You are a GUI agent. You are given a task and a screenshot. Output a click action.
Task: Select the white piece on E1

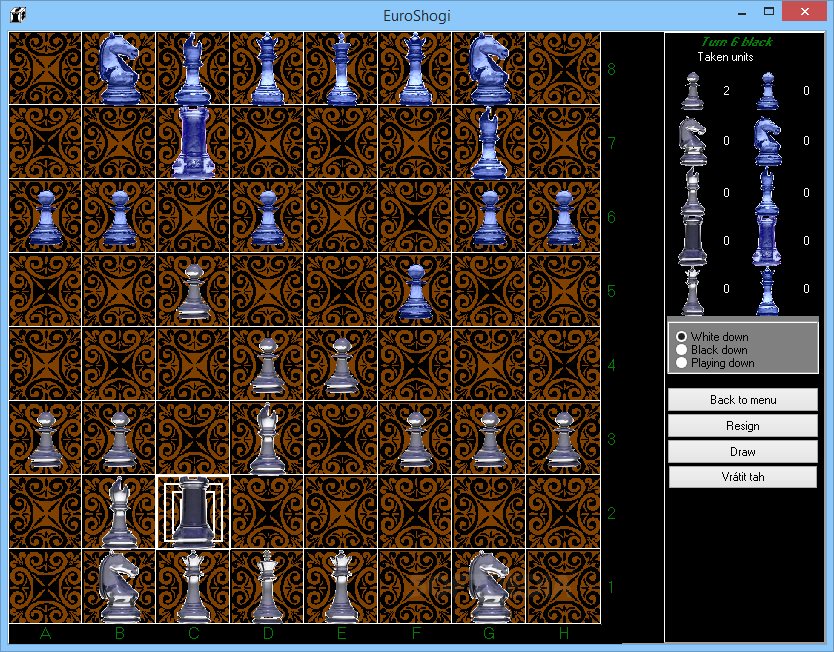click(341, 586)
